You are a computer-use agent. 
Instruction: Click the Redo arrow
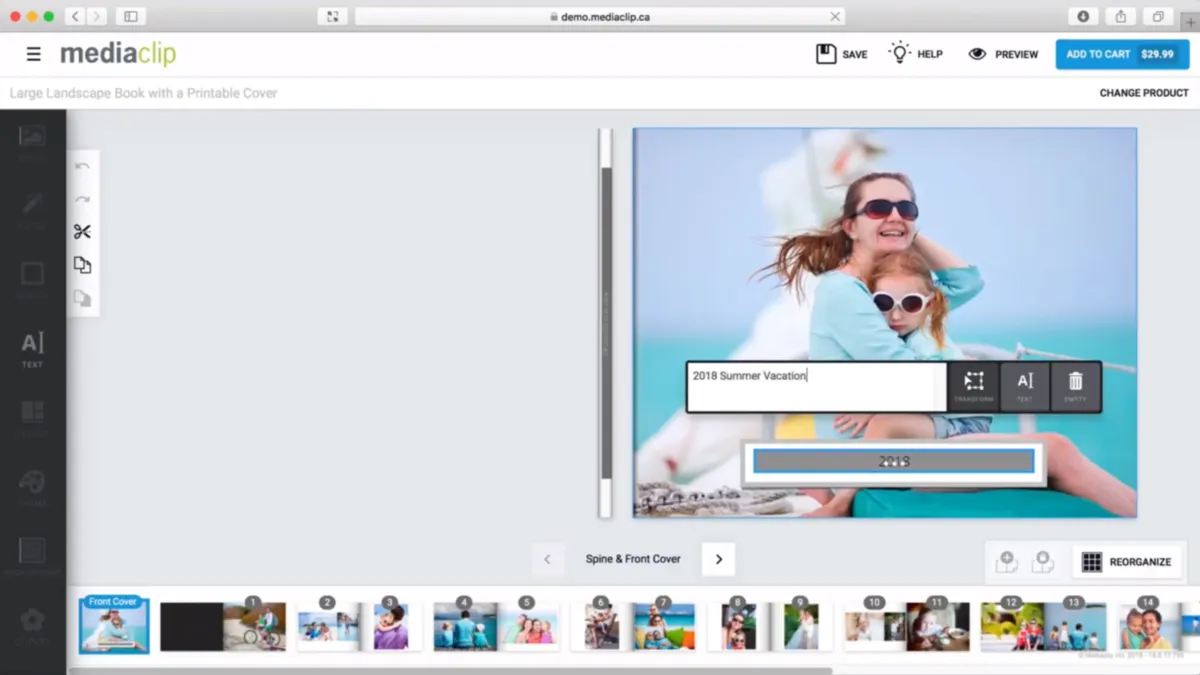click(x=82, y=200)
